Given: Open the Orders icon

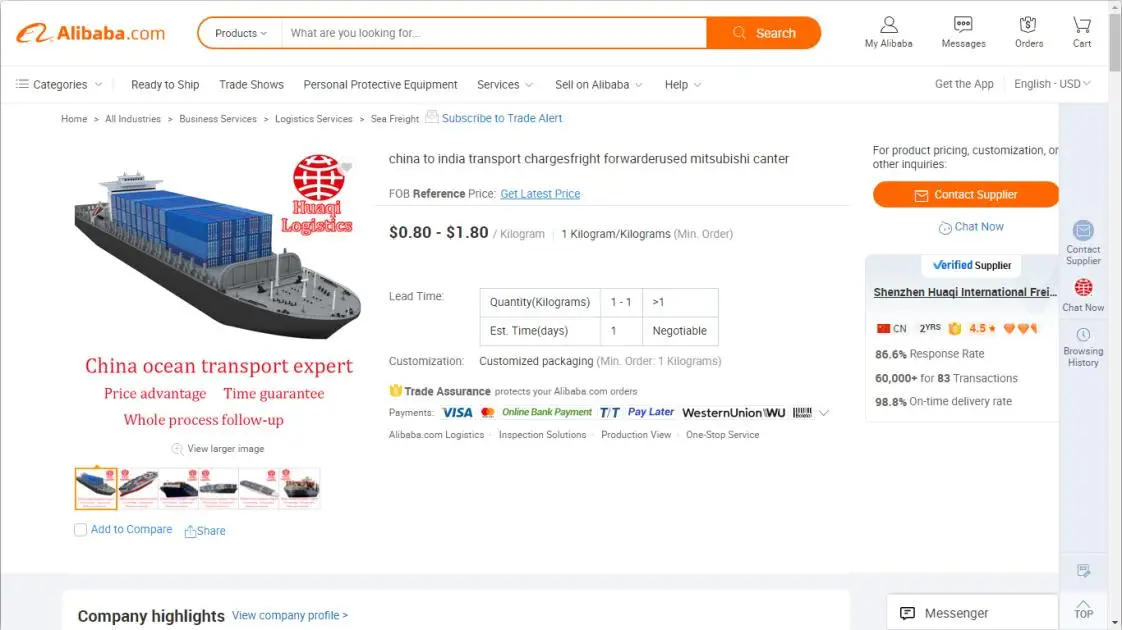Looking at the screenshot, I should 1028,25.
